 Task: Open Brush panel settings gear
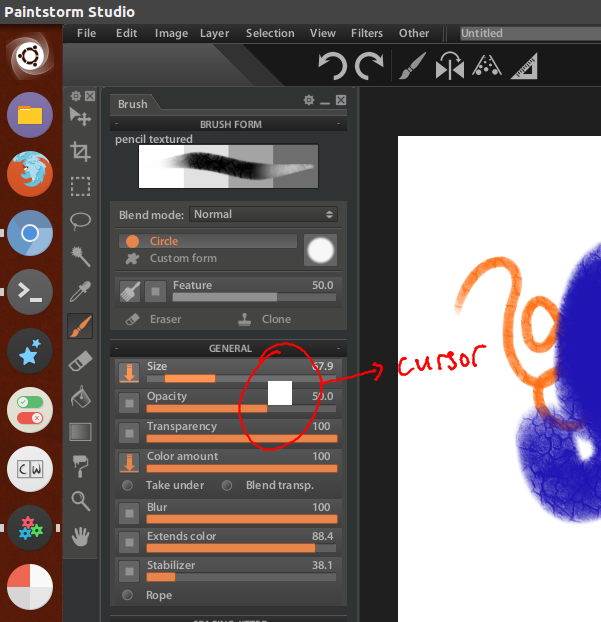[x=309, y=100]
